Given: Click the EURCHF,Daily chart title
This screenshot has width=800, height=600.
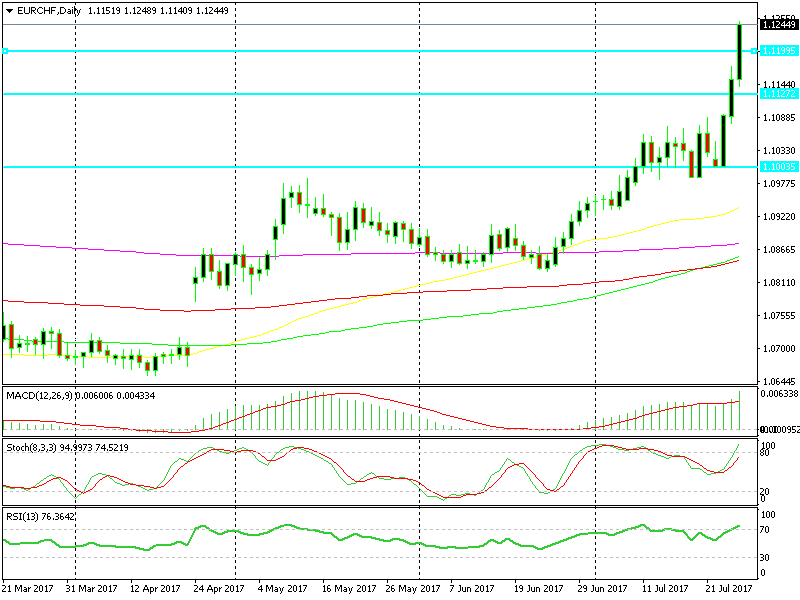Looking at the screenshot, I should click(x=48, y=11).
